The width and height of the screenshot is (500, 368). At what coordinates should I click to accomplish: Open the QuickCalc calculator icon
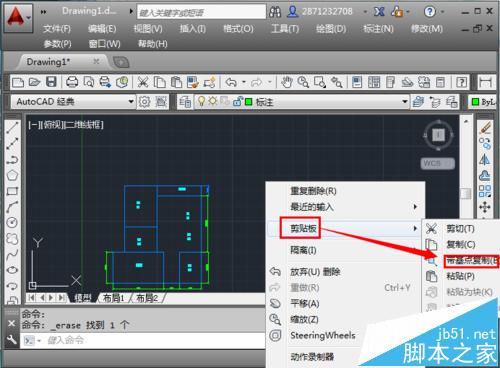click(441, 82)
